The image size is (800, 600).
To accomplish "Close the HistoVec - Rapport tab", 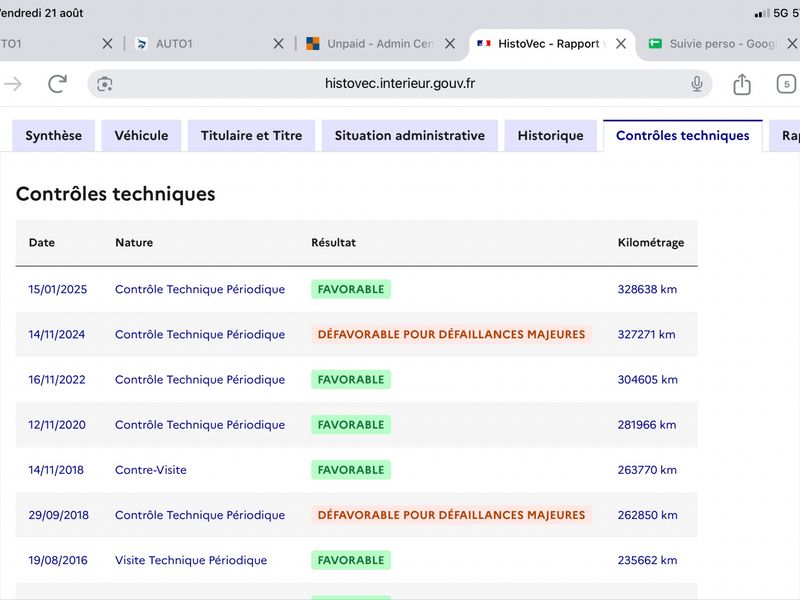I will click(621, 44).
